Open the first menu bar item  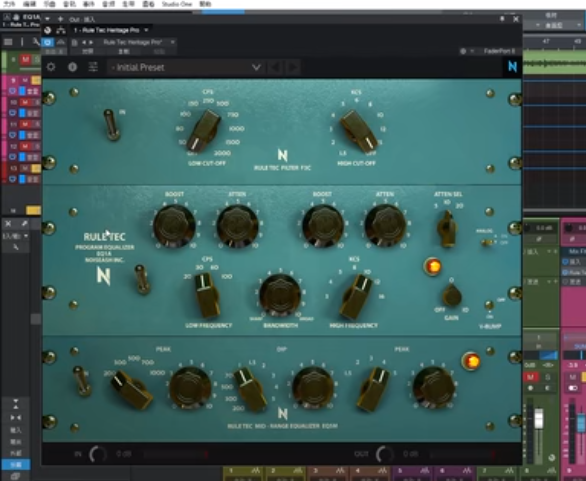[9, 4]
